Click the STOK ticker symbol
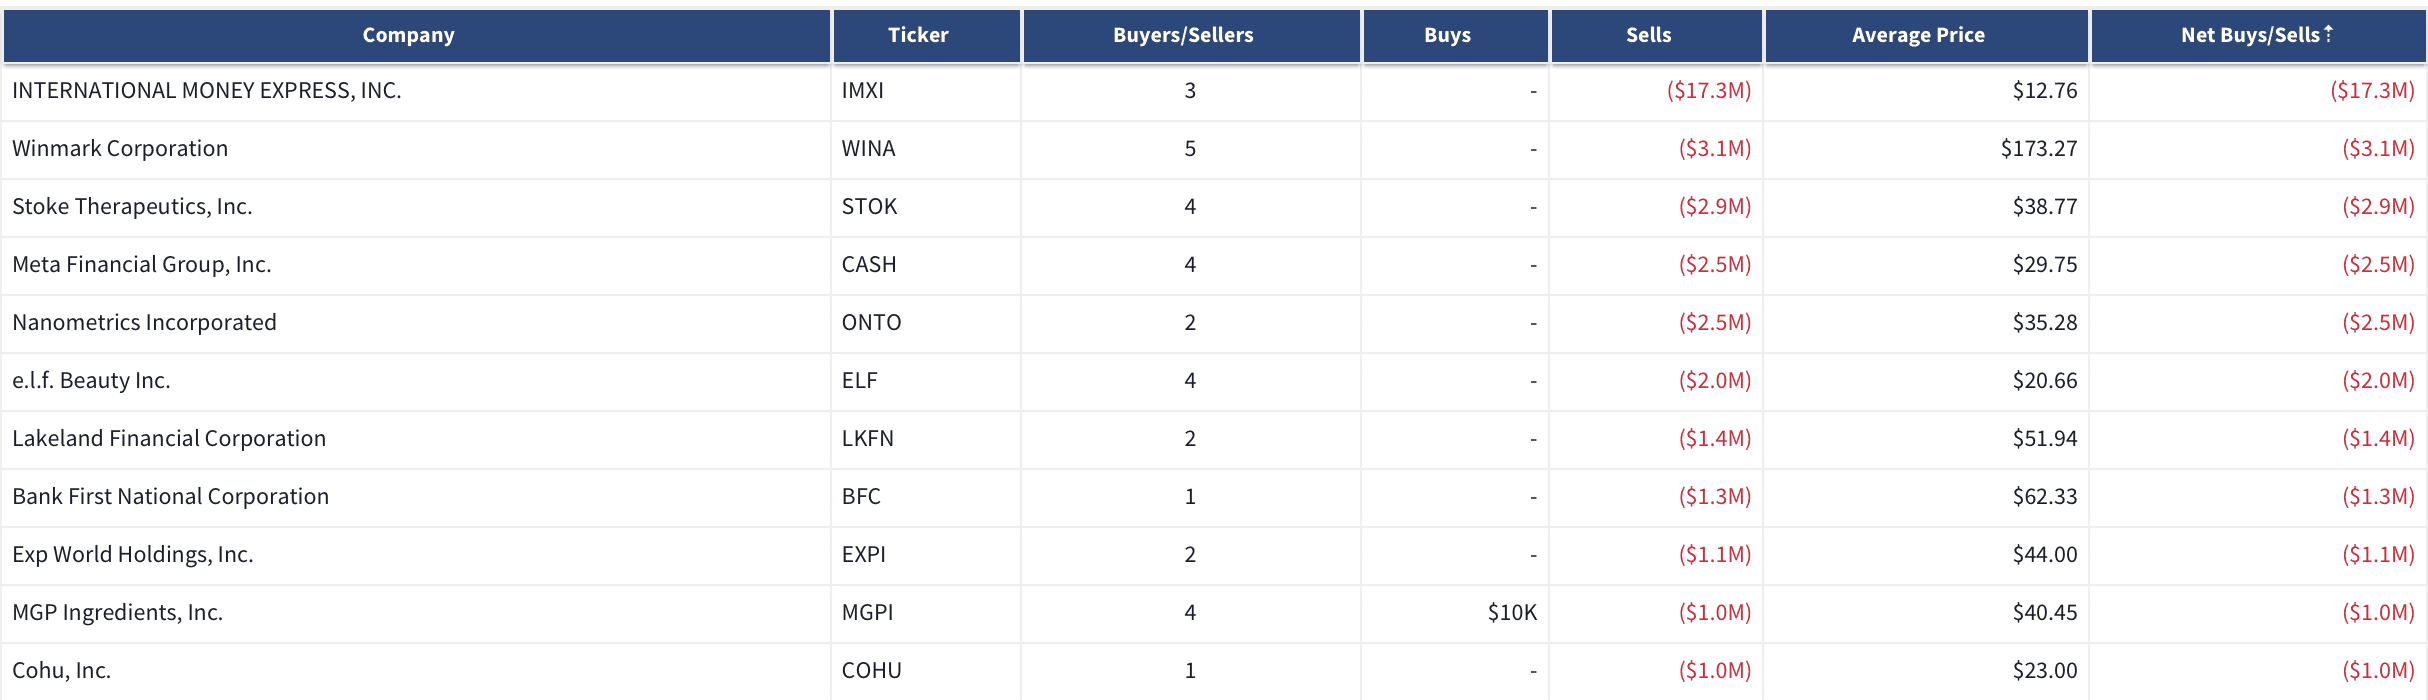2428x700 pixels. point(869,207)
